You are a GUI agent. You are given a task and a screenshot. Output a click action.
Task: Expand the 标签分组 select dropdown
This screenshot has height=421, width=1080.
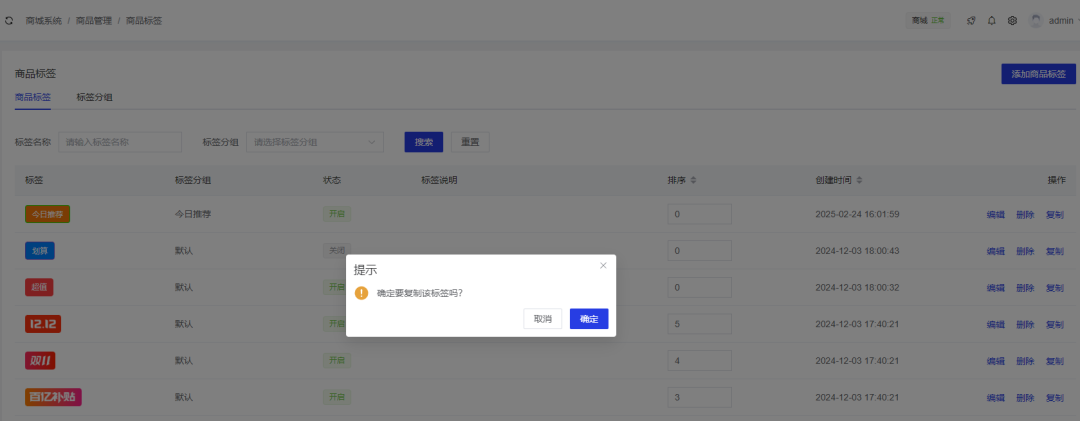(x=315, y=142)
